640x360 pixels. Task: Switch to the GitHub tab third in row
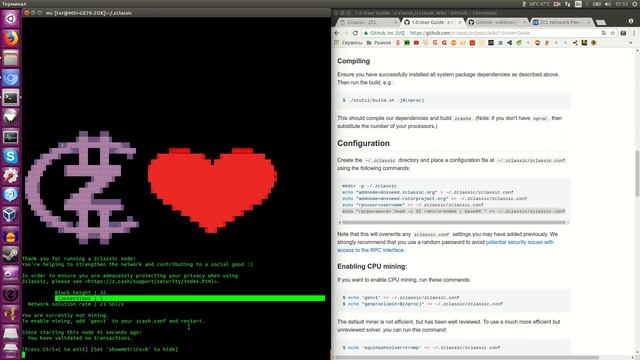tap(497, 22)
